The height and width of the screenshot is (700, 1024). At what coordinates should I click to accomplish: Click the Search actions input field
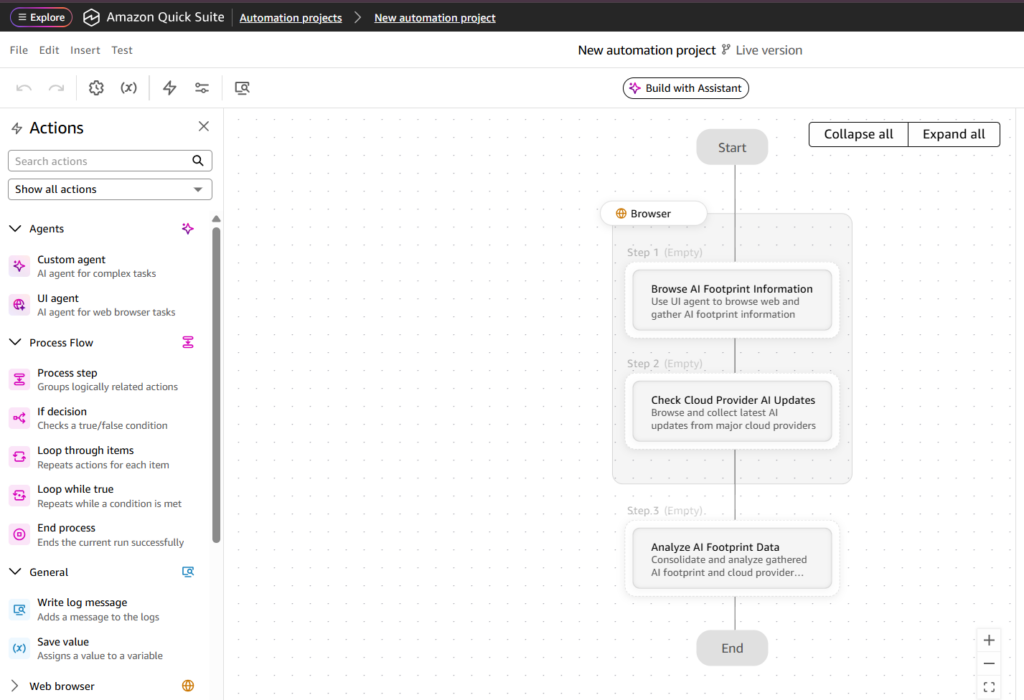(100, 161)
